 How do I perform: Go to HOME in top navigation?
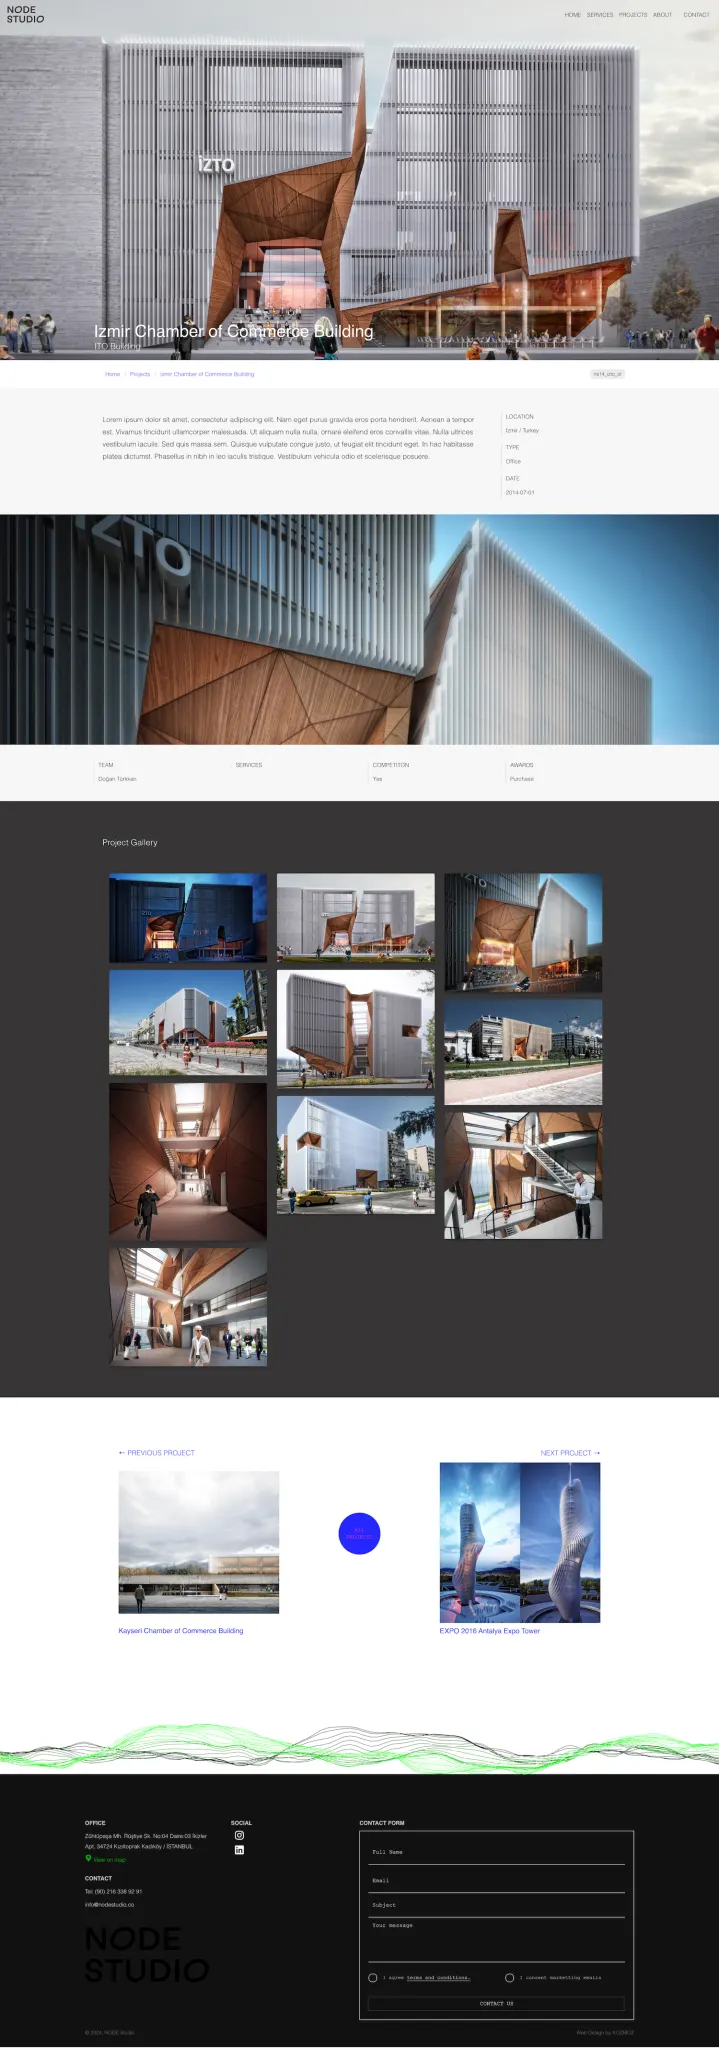tap(572, 15)
